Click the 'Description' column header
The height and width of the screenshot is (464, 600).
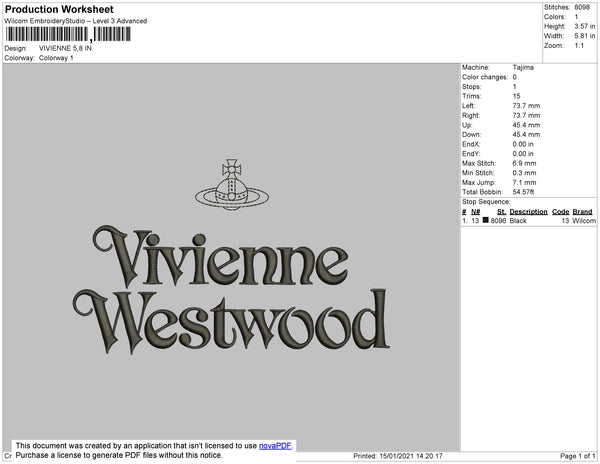pos(528,212)
